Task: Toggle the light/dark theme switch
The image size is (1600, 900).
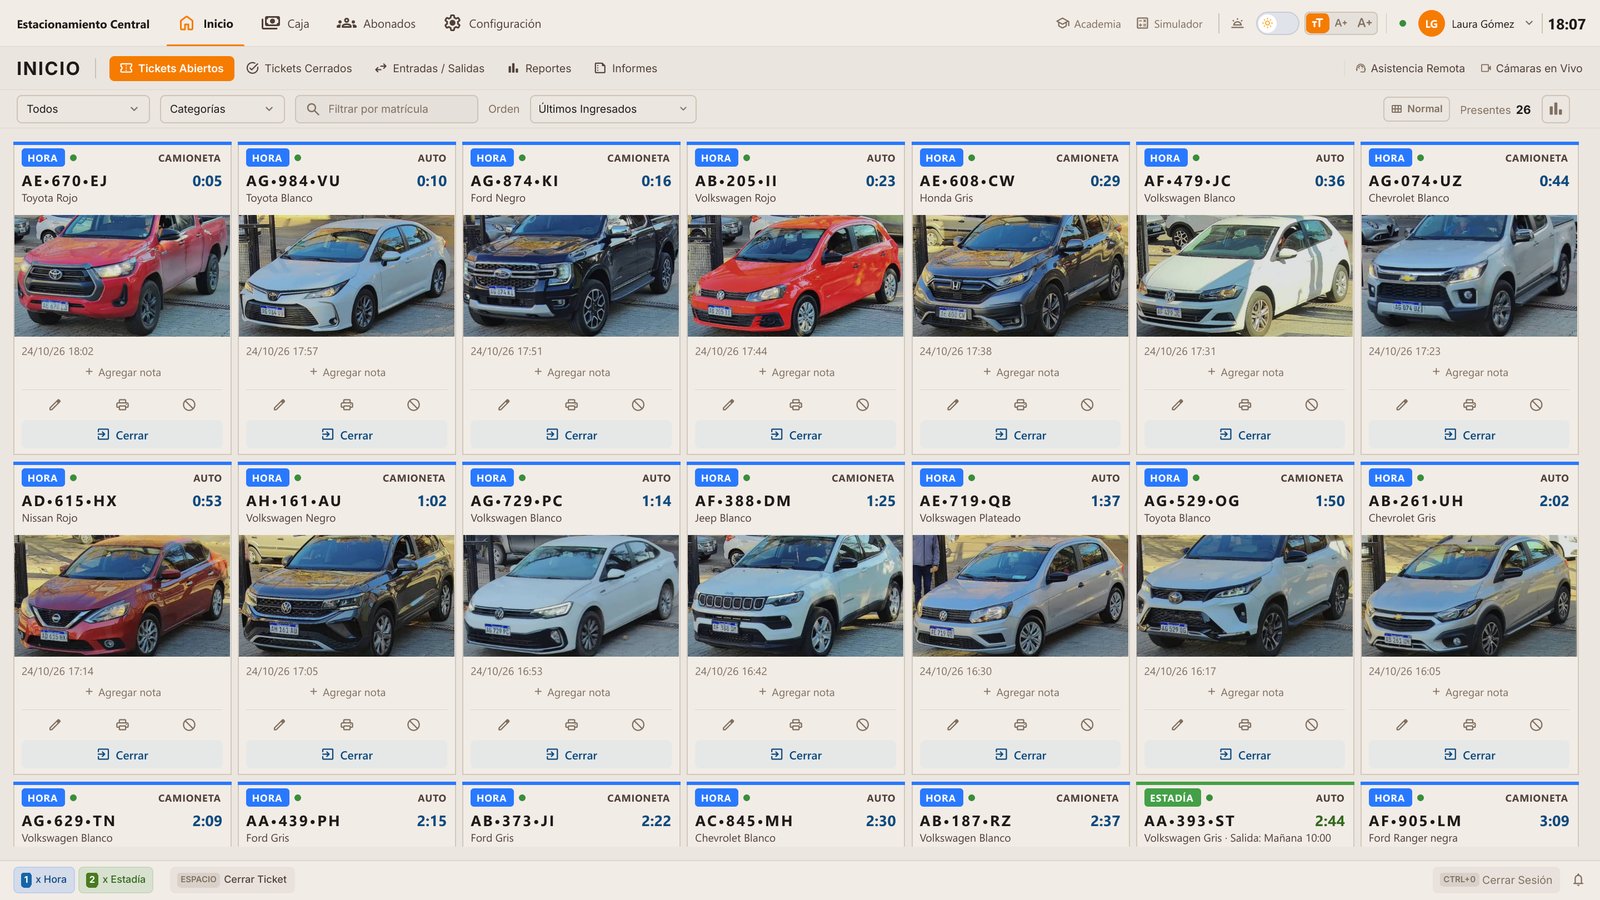Action: coord(1277,24)
